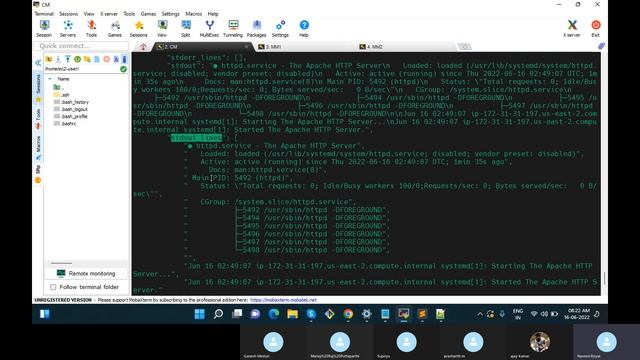Screen dimensions: 640x360
Task: Click the new folder icon in SFTP toolbar
Action: [87, 59]
